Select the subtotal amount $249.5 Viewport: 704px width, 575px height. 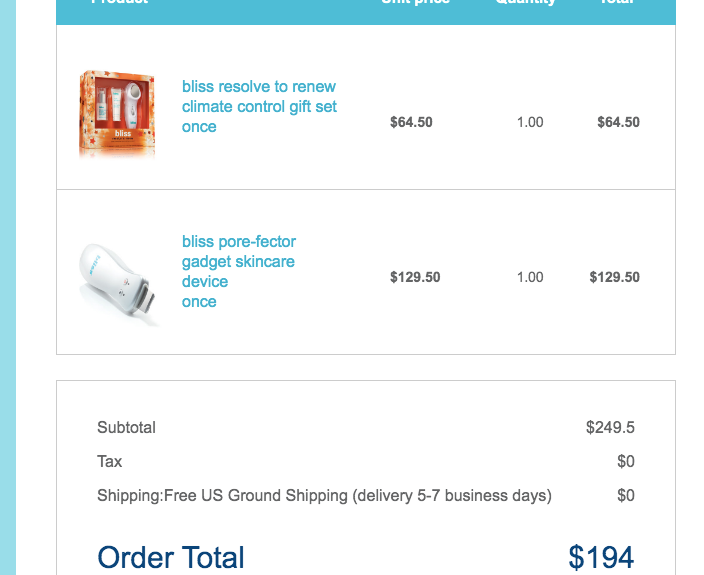click(610, 427)
